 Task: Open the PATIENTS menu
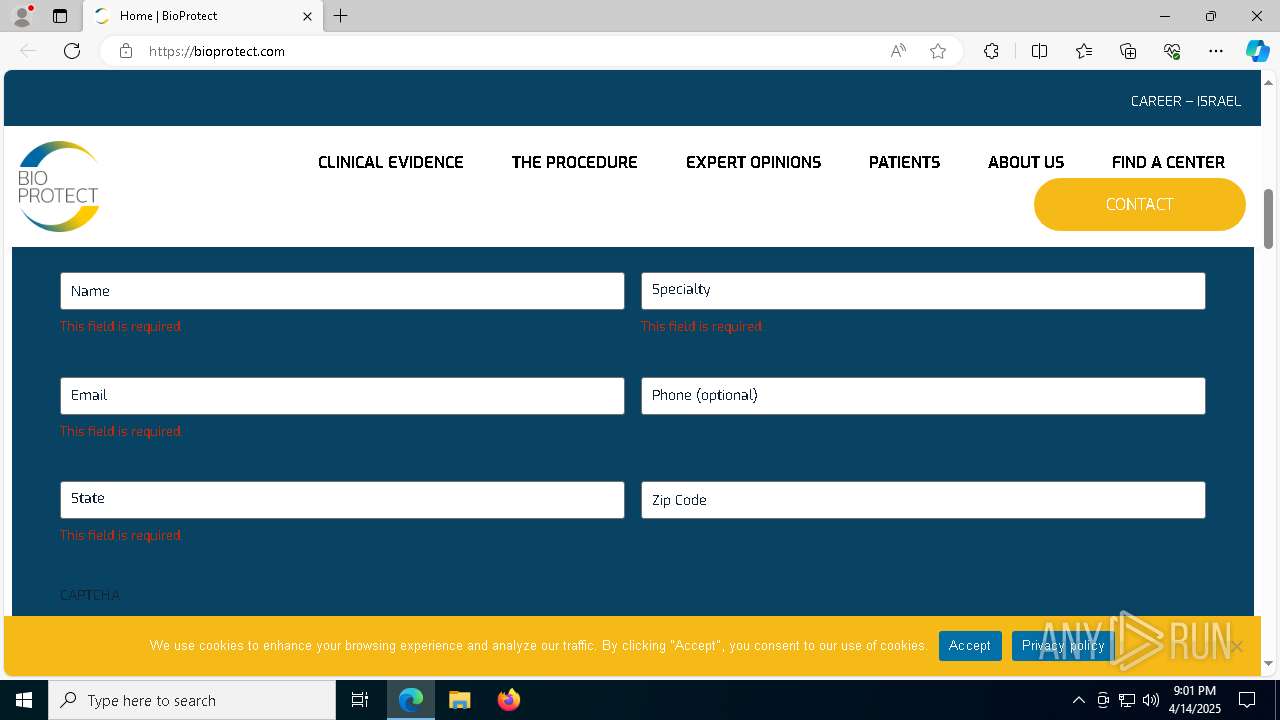[x=904, y=162]
